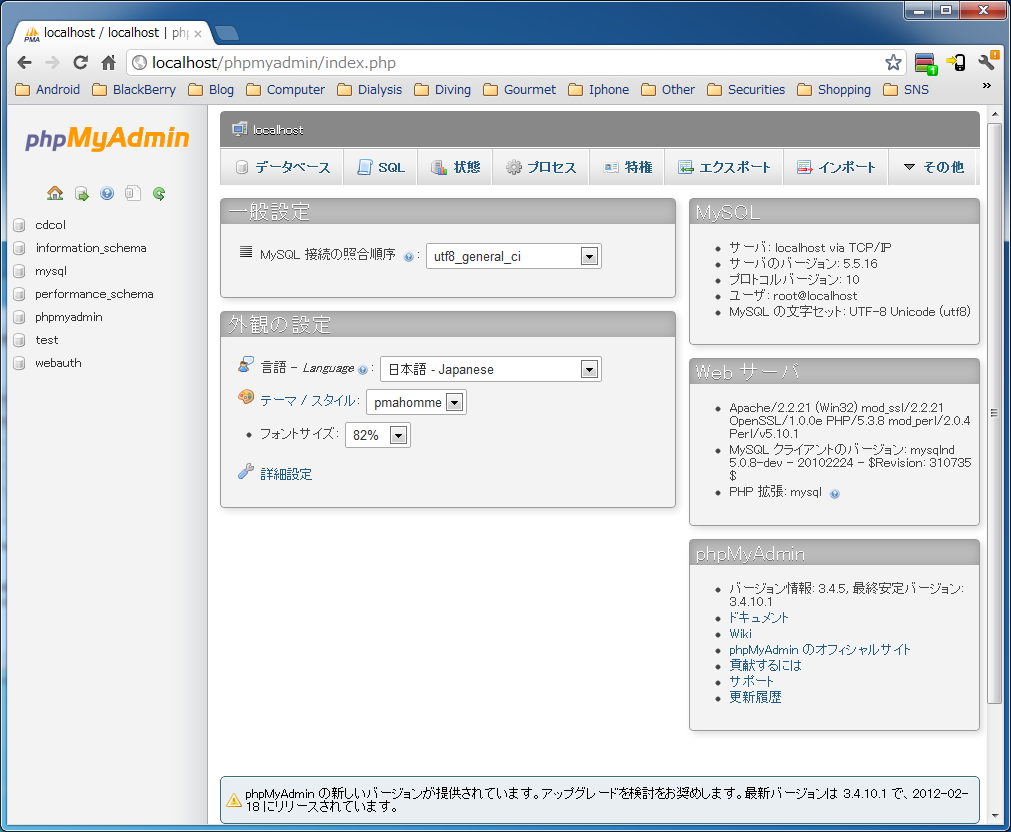The image size is (1011, 832).
Task: Open the font size 82% dropdown
Action: point(378,435)
